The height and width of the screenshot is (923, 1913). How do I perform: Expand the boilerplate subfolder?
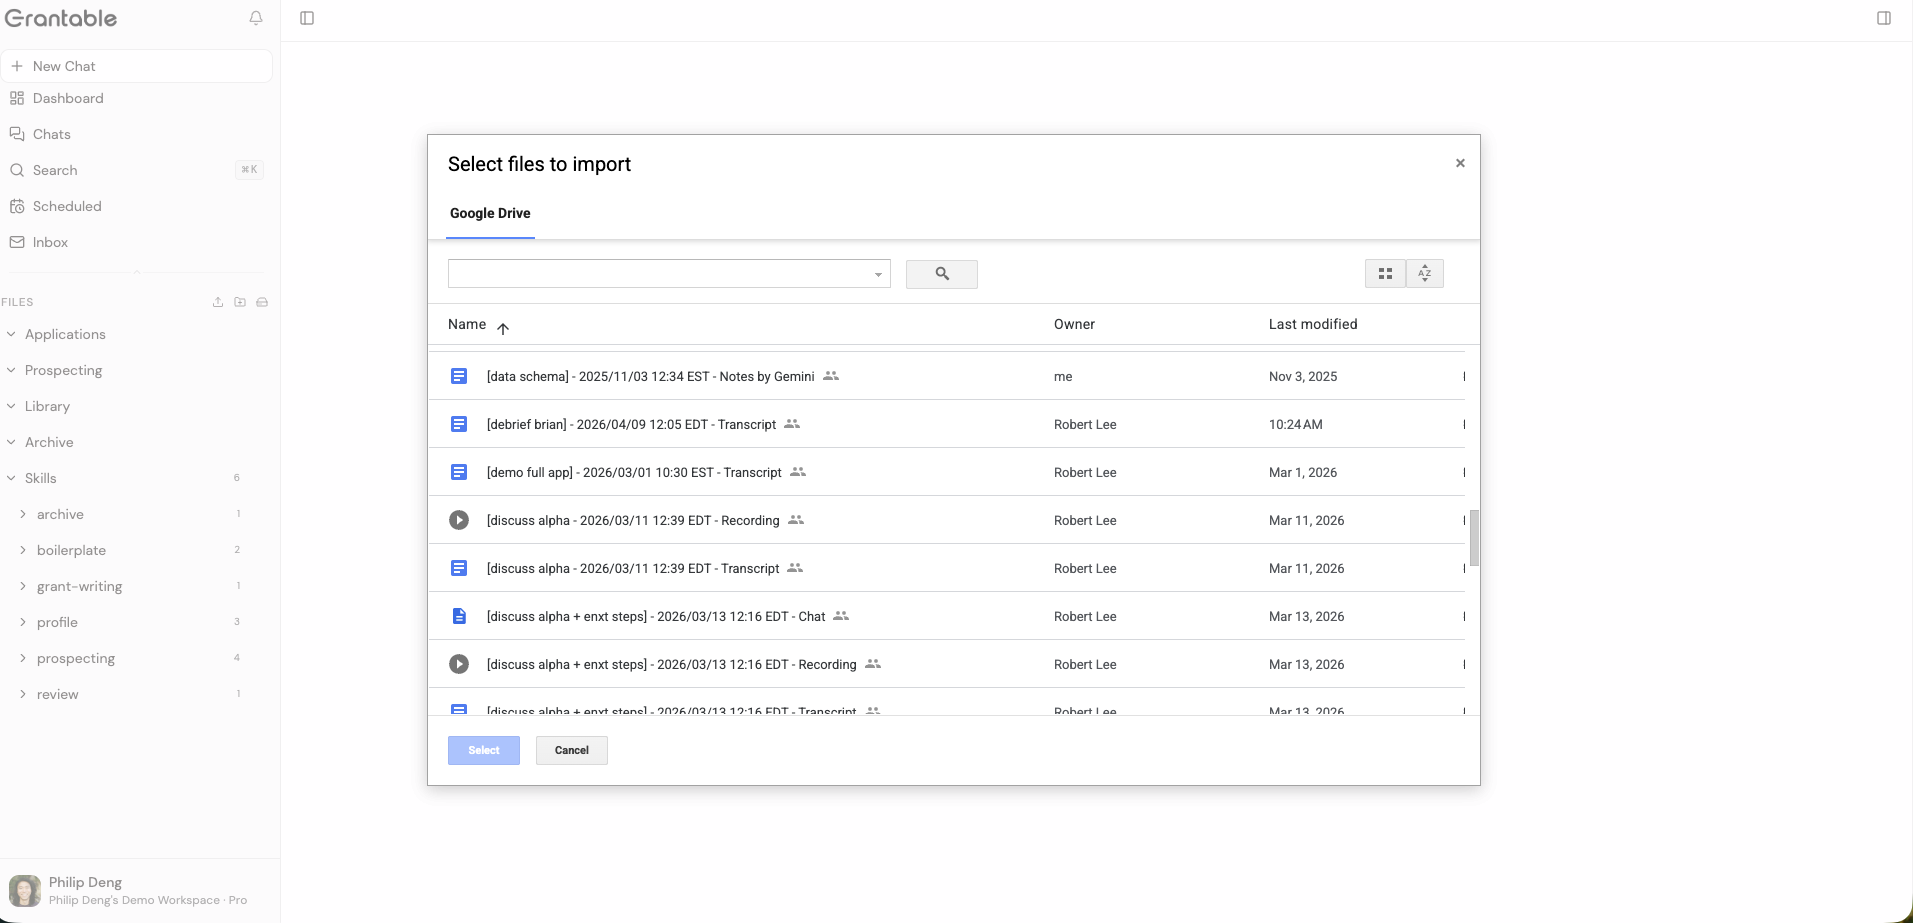pyautogui.click(x=23, y=550)
